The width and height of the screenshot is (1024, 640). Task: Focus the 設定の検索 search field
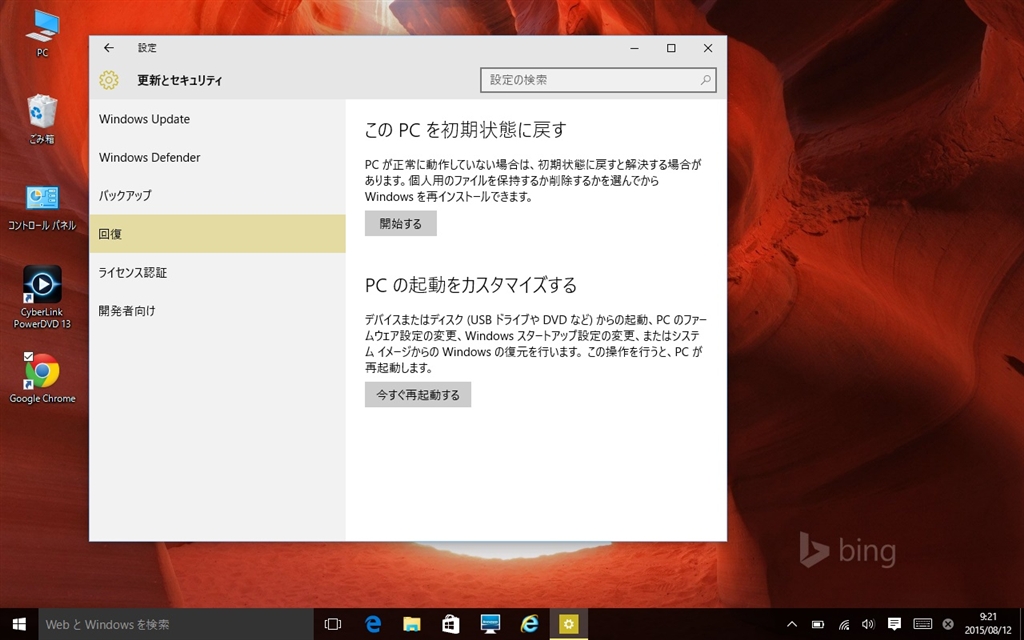[598, 80]
